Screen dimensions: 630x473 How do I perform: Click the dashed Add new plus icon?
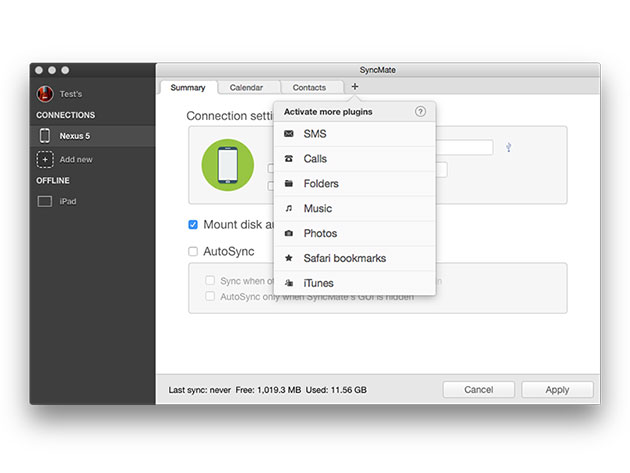tap(45, 160)
